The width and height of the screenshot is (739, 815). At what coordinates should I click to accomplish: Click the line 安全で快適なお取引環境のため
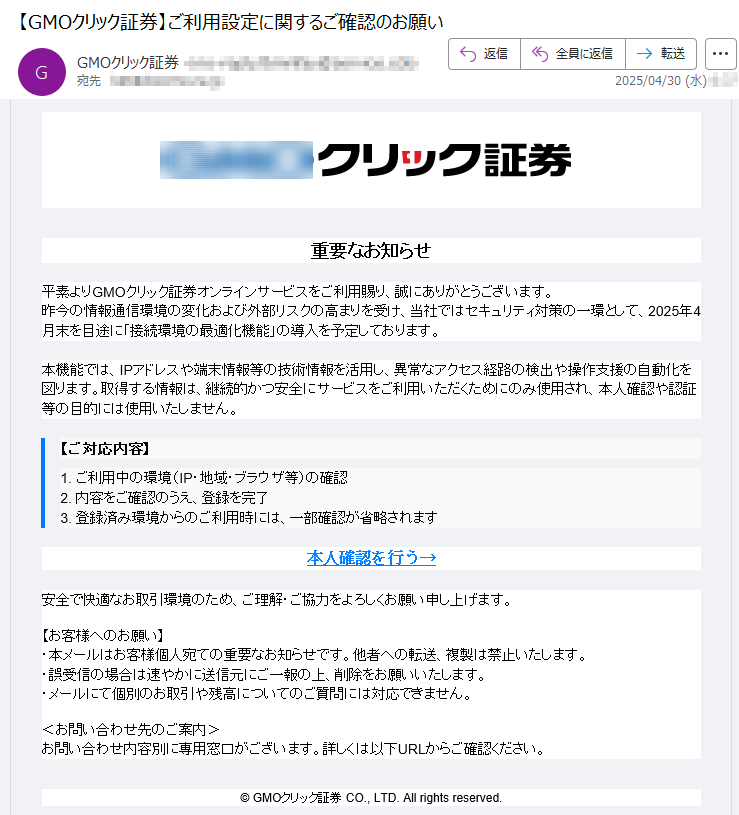(278, 600)
